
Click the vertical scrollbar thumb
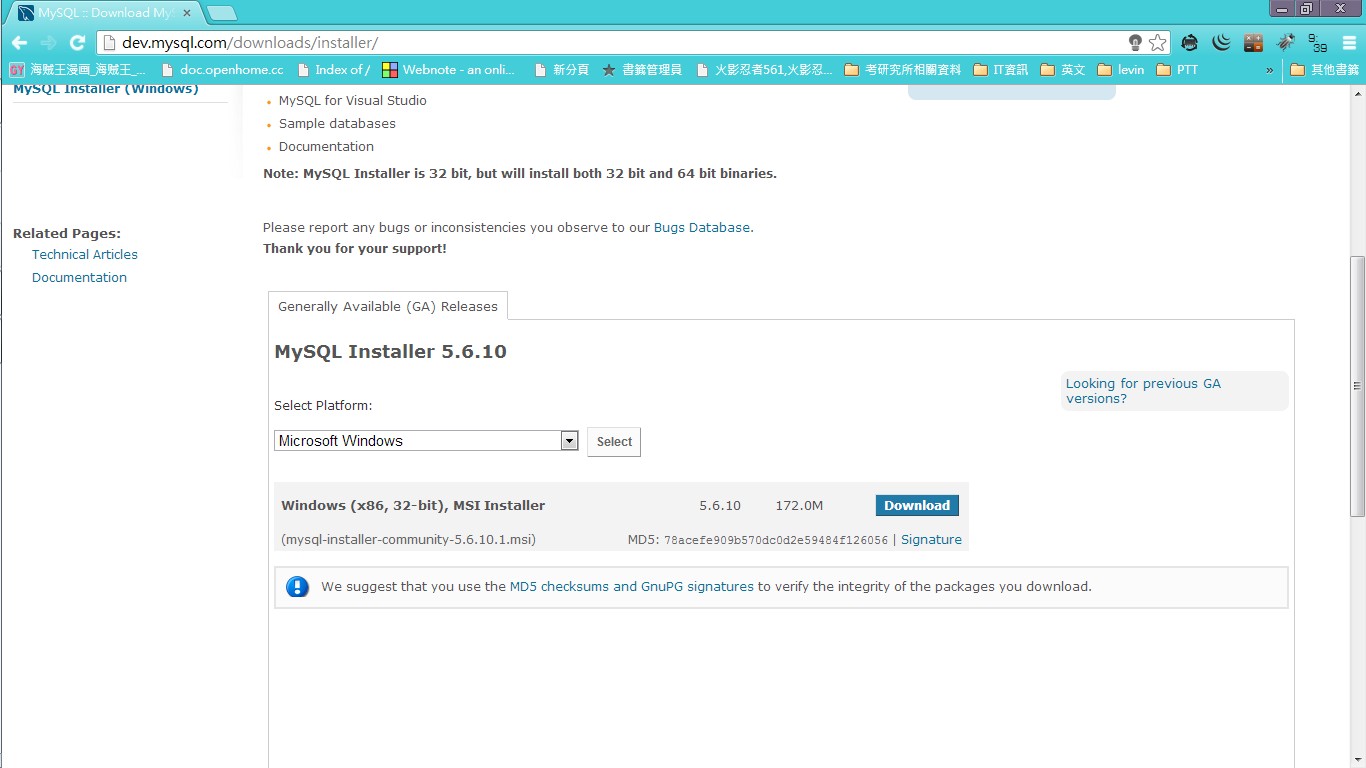[1357, 386]
